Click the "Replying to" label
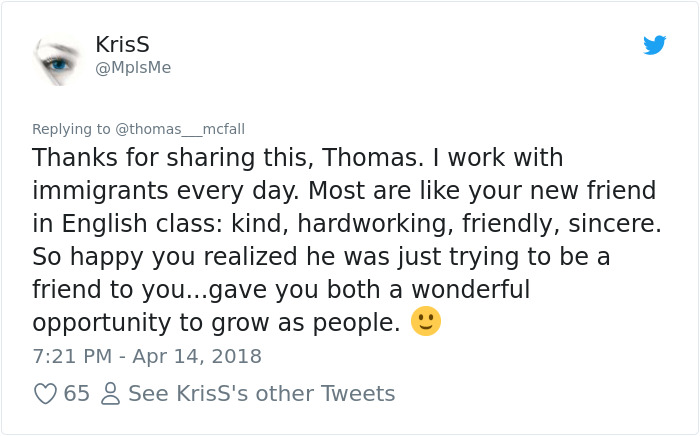 (x=71, y=128)
